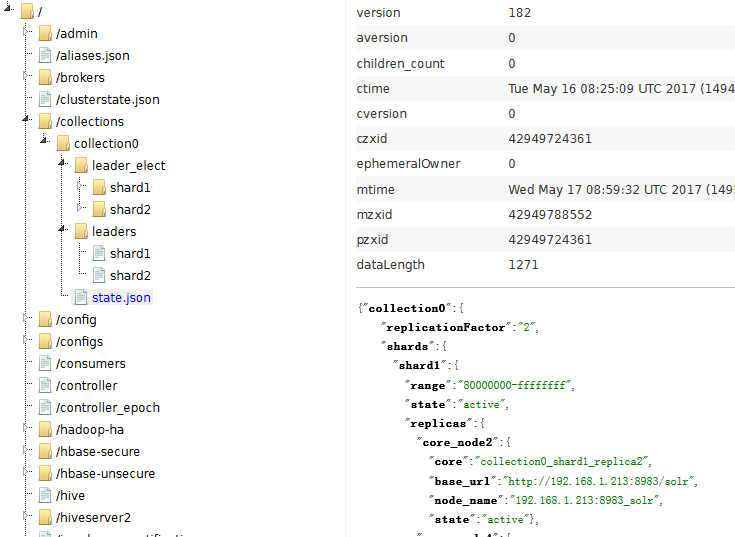The image size is (735, 537).
Task: Click the ctime value Tue May 16
Action: point(621,89)
